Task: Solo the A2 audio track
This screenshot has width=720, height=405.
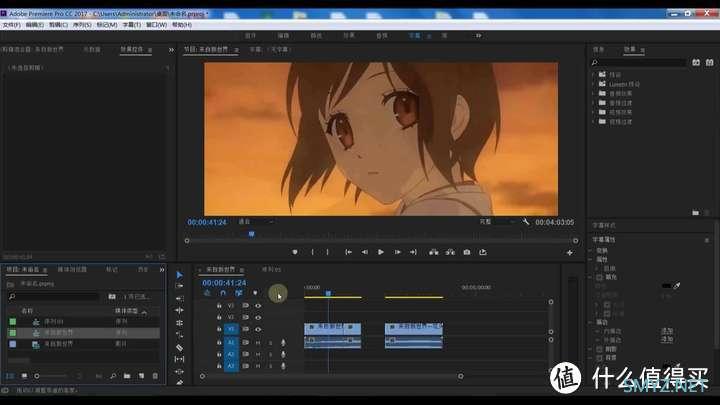Action: (x=270, y=354)
